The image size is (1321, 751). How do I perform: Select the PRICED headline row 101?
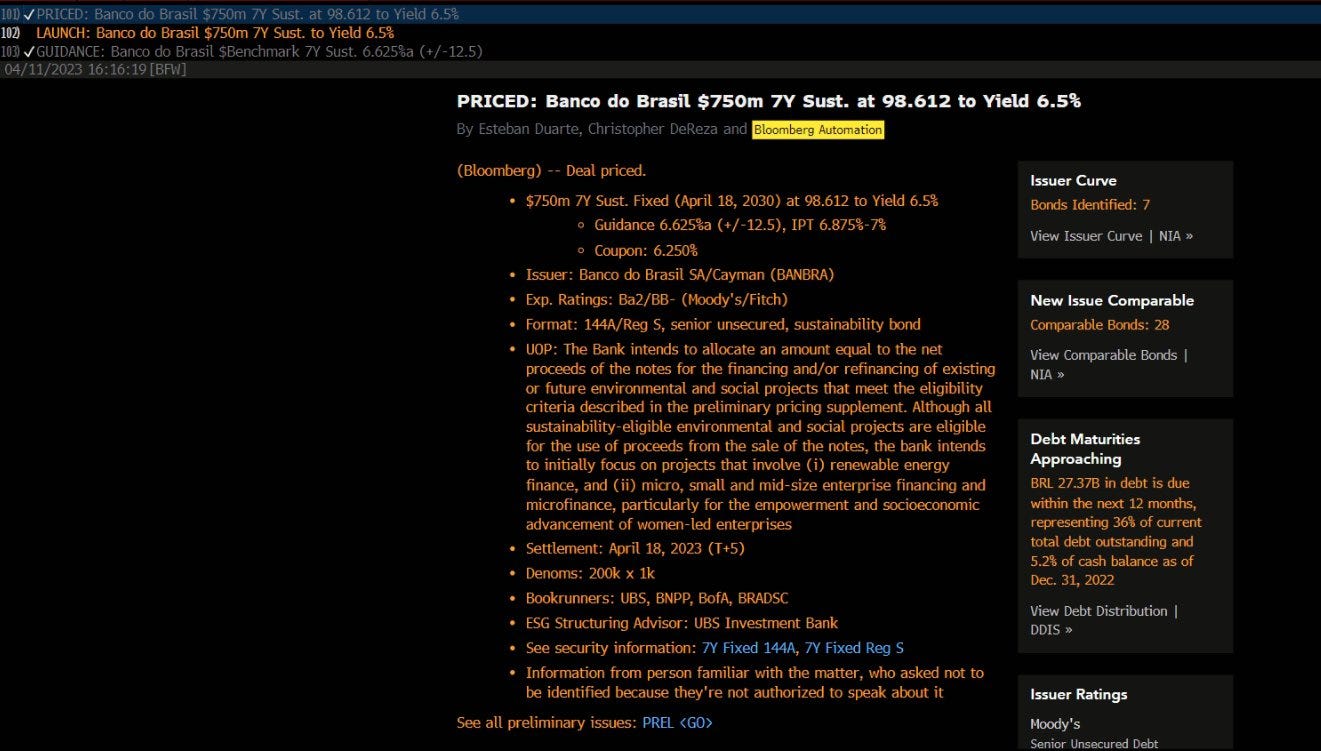click(660, 14)
